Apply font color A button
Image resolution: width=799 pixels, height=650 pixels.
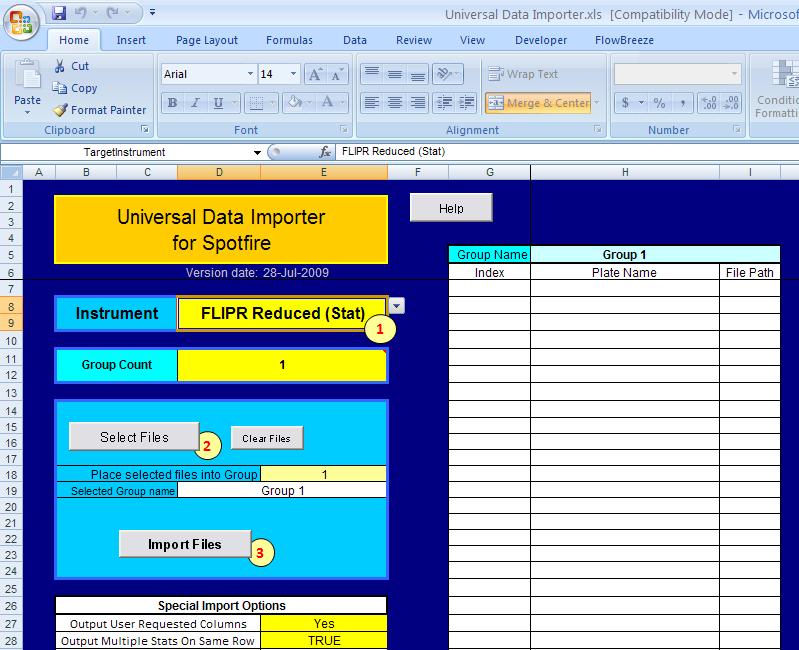click(327, 103)
